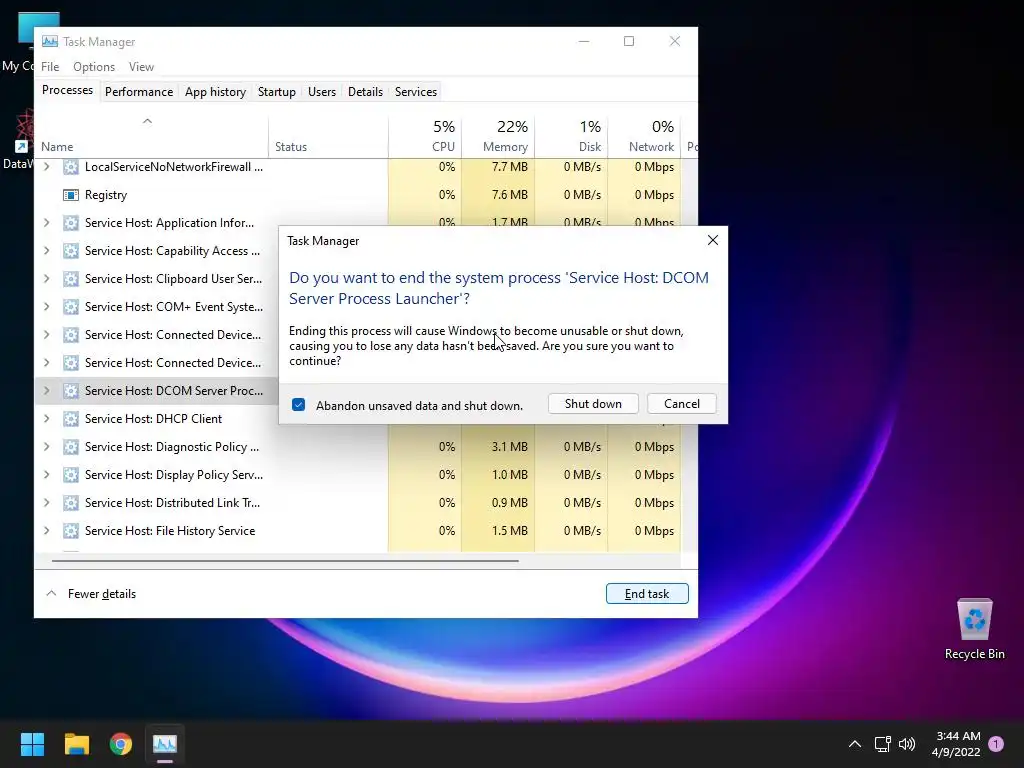The height and width of the screenshot is (768, 1024).
Task: Expand Service Host: File History Service row
Action: [x=46, y=531]
